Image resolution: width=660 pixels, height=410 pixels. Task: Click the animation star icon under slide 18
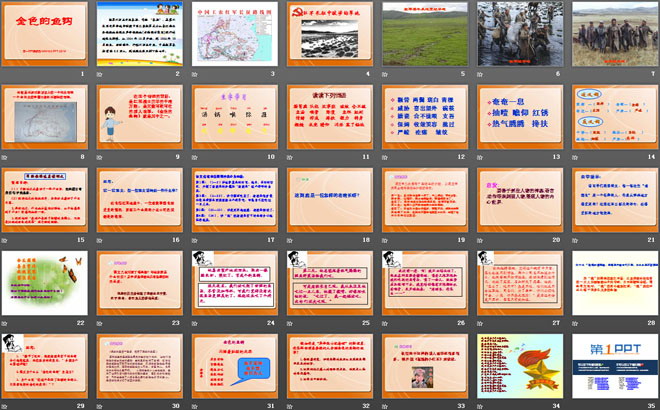click(x=290, y=240)
